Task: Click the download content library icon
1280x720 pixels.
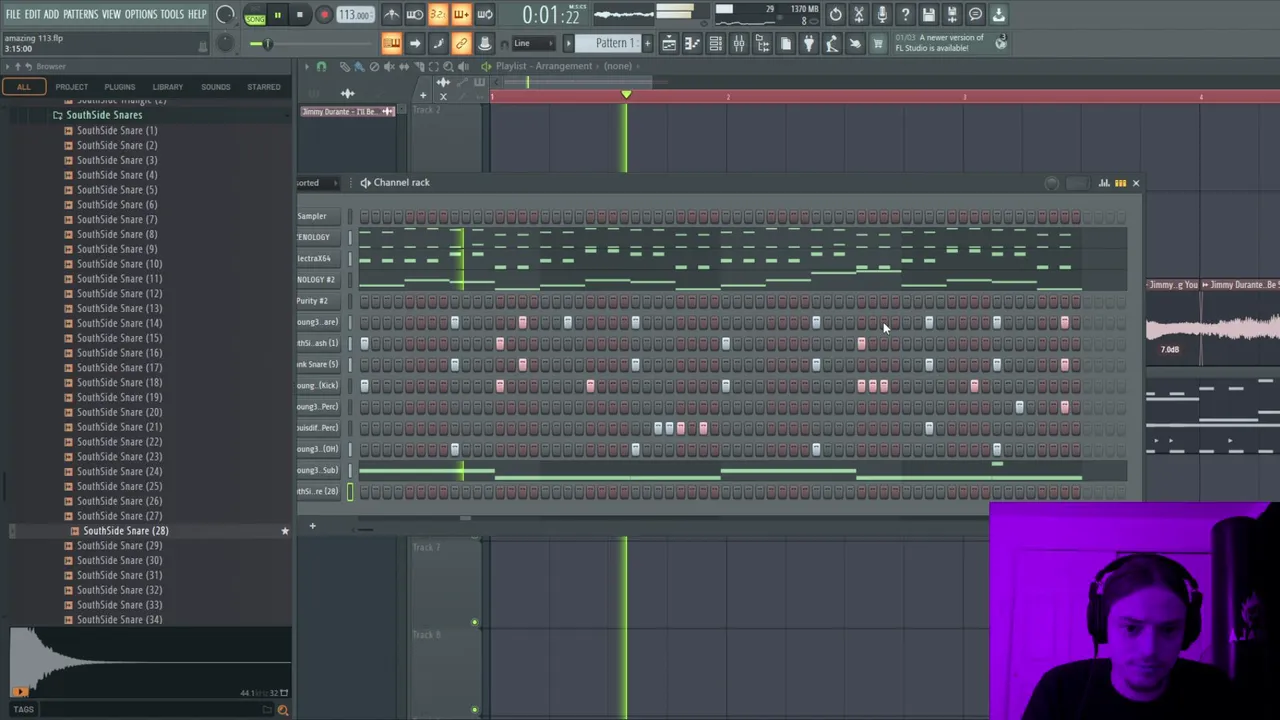Action: (999, 15)
